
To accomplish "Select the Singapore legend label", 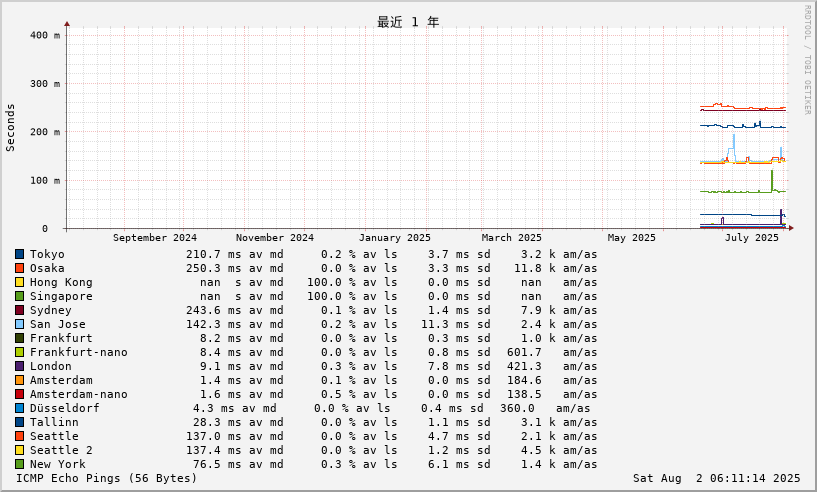I will 61,297.
